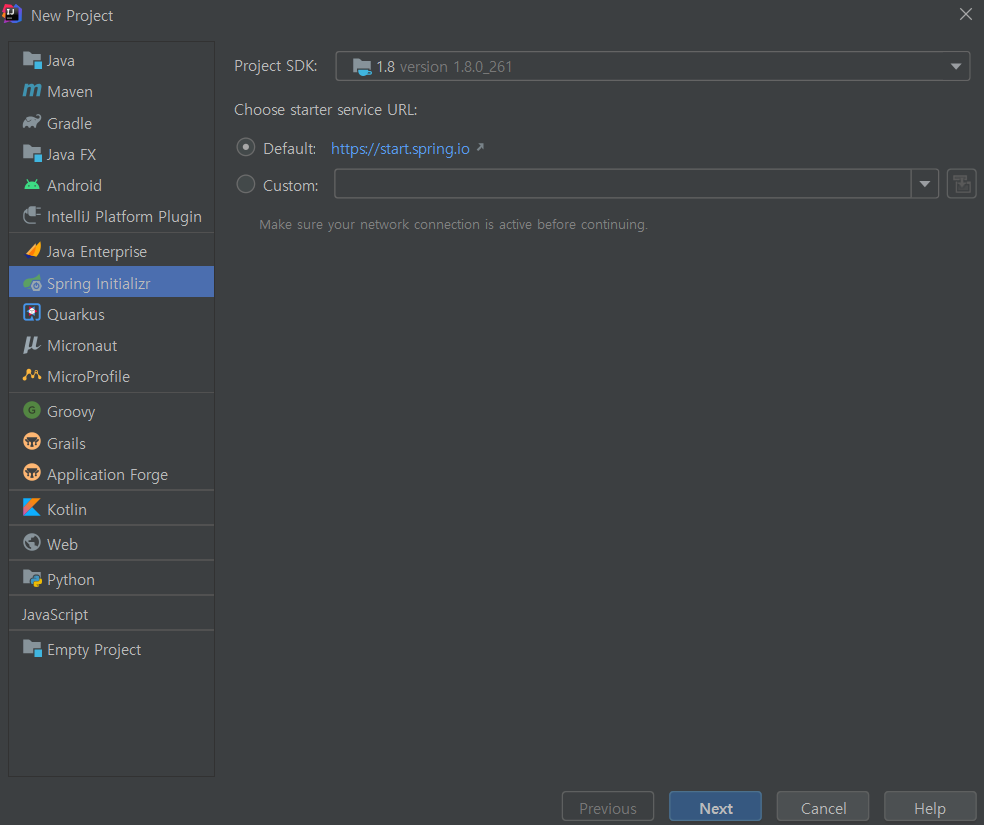Select the Application Forge label
Image resolution: width=984 pixels, height=825 pixels.
(x=107, y=475)
